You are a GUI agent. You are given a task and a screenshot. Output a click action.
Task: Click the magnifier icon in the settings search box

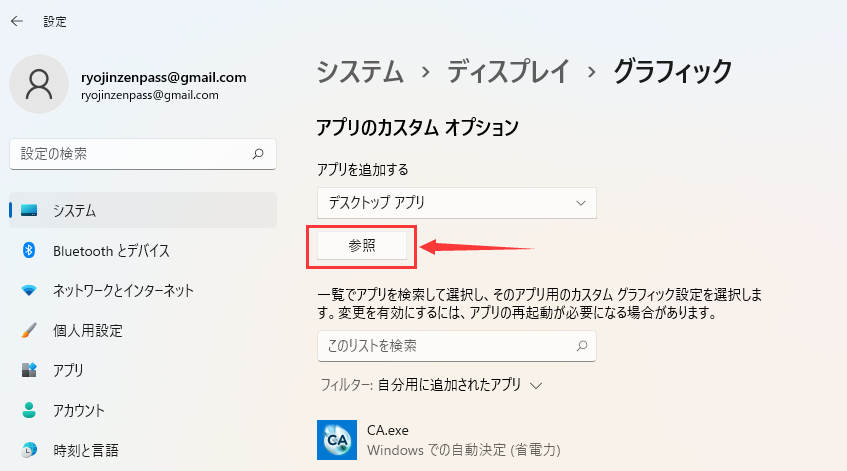[258, 154]
